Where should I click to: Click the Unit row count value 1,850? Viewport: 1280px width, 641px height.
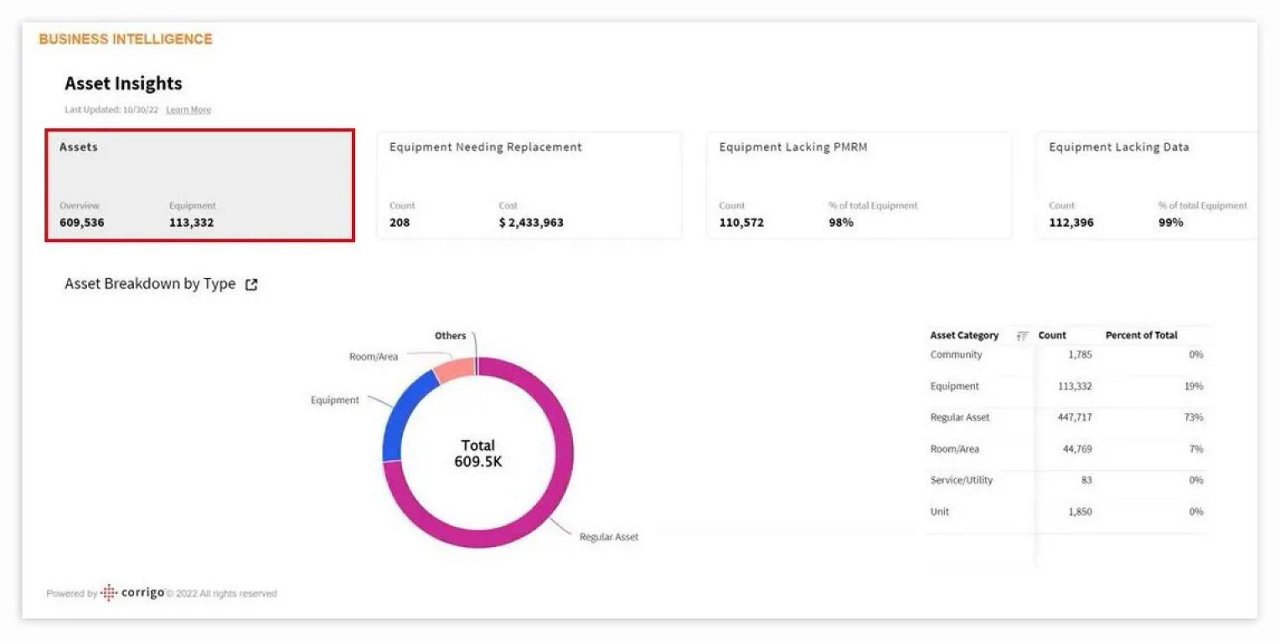click(x=1077, y=511)
